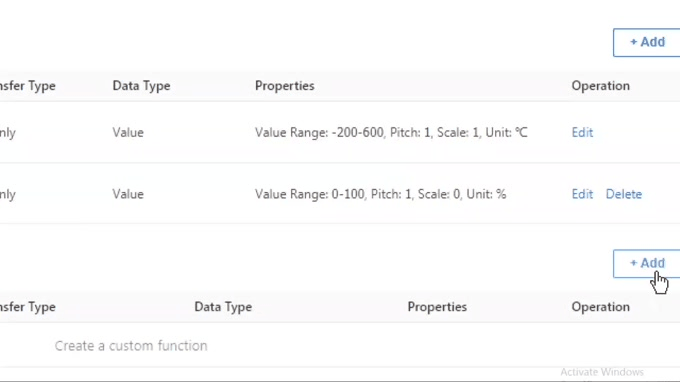Image resolution: width=680 pixels, height=382 pixels.
Task: Edit the 0-100 % value range row
Action: pos(582,194)
